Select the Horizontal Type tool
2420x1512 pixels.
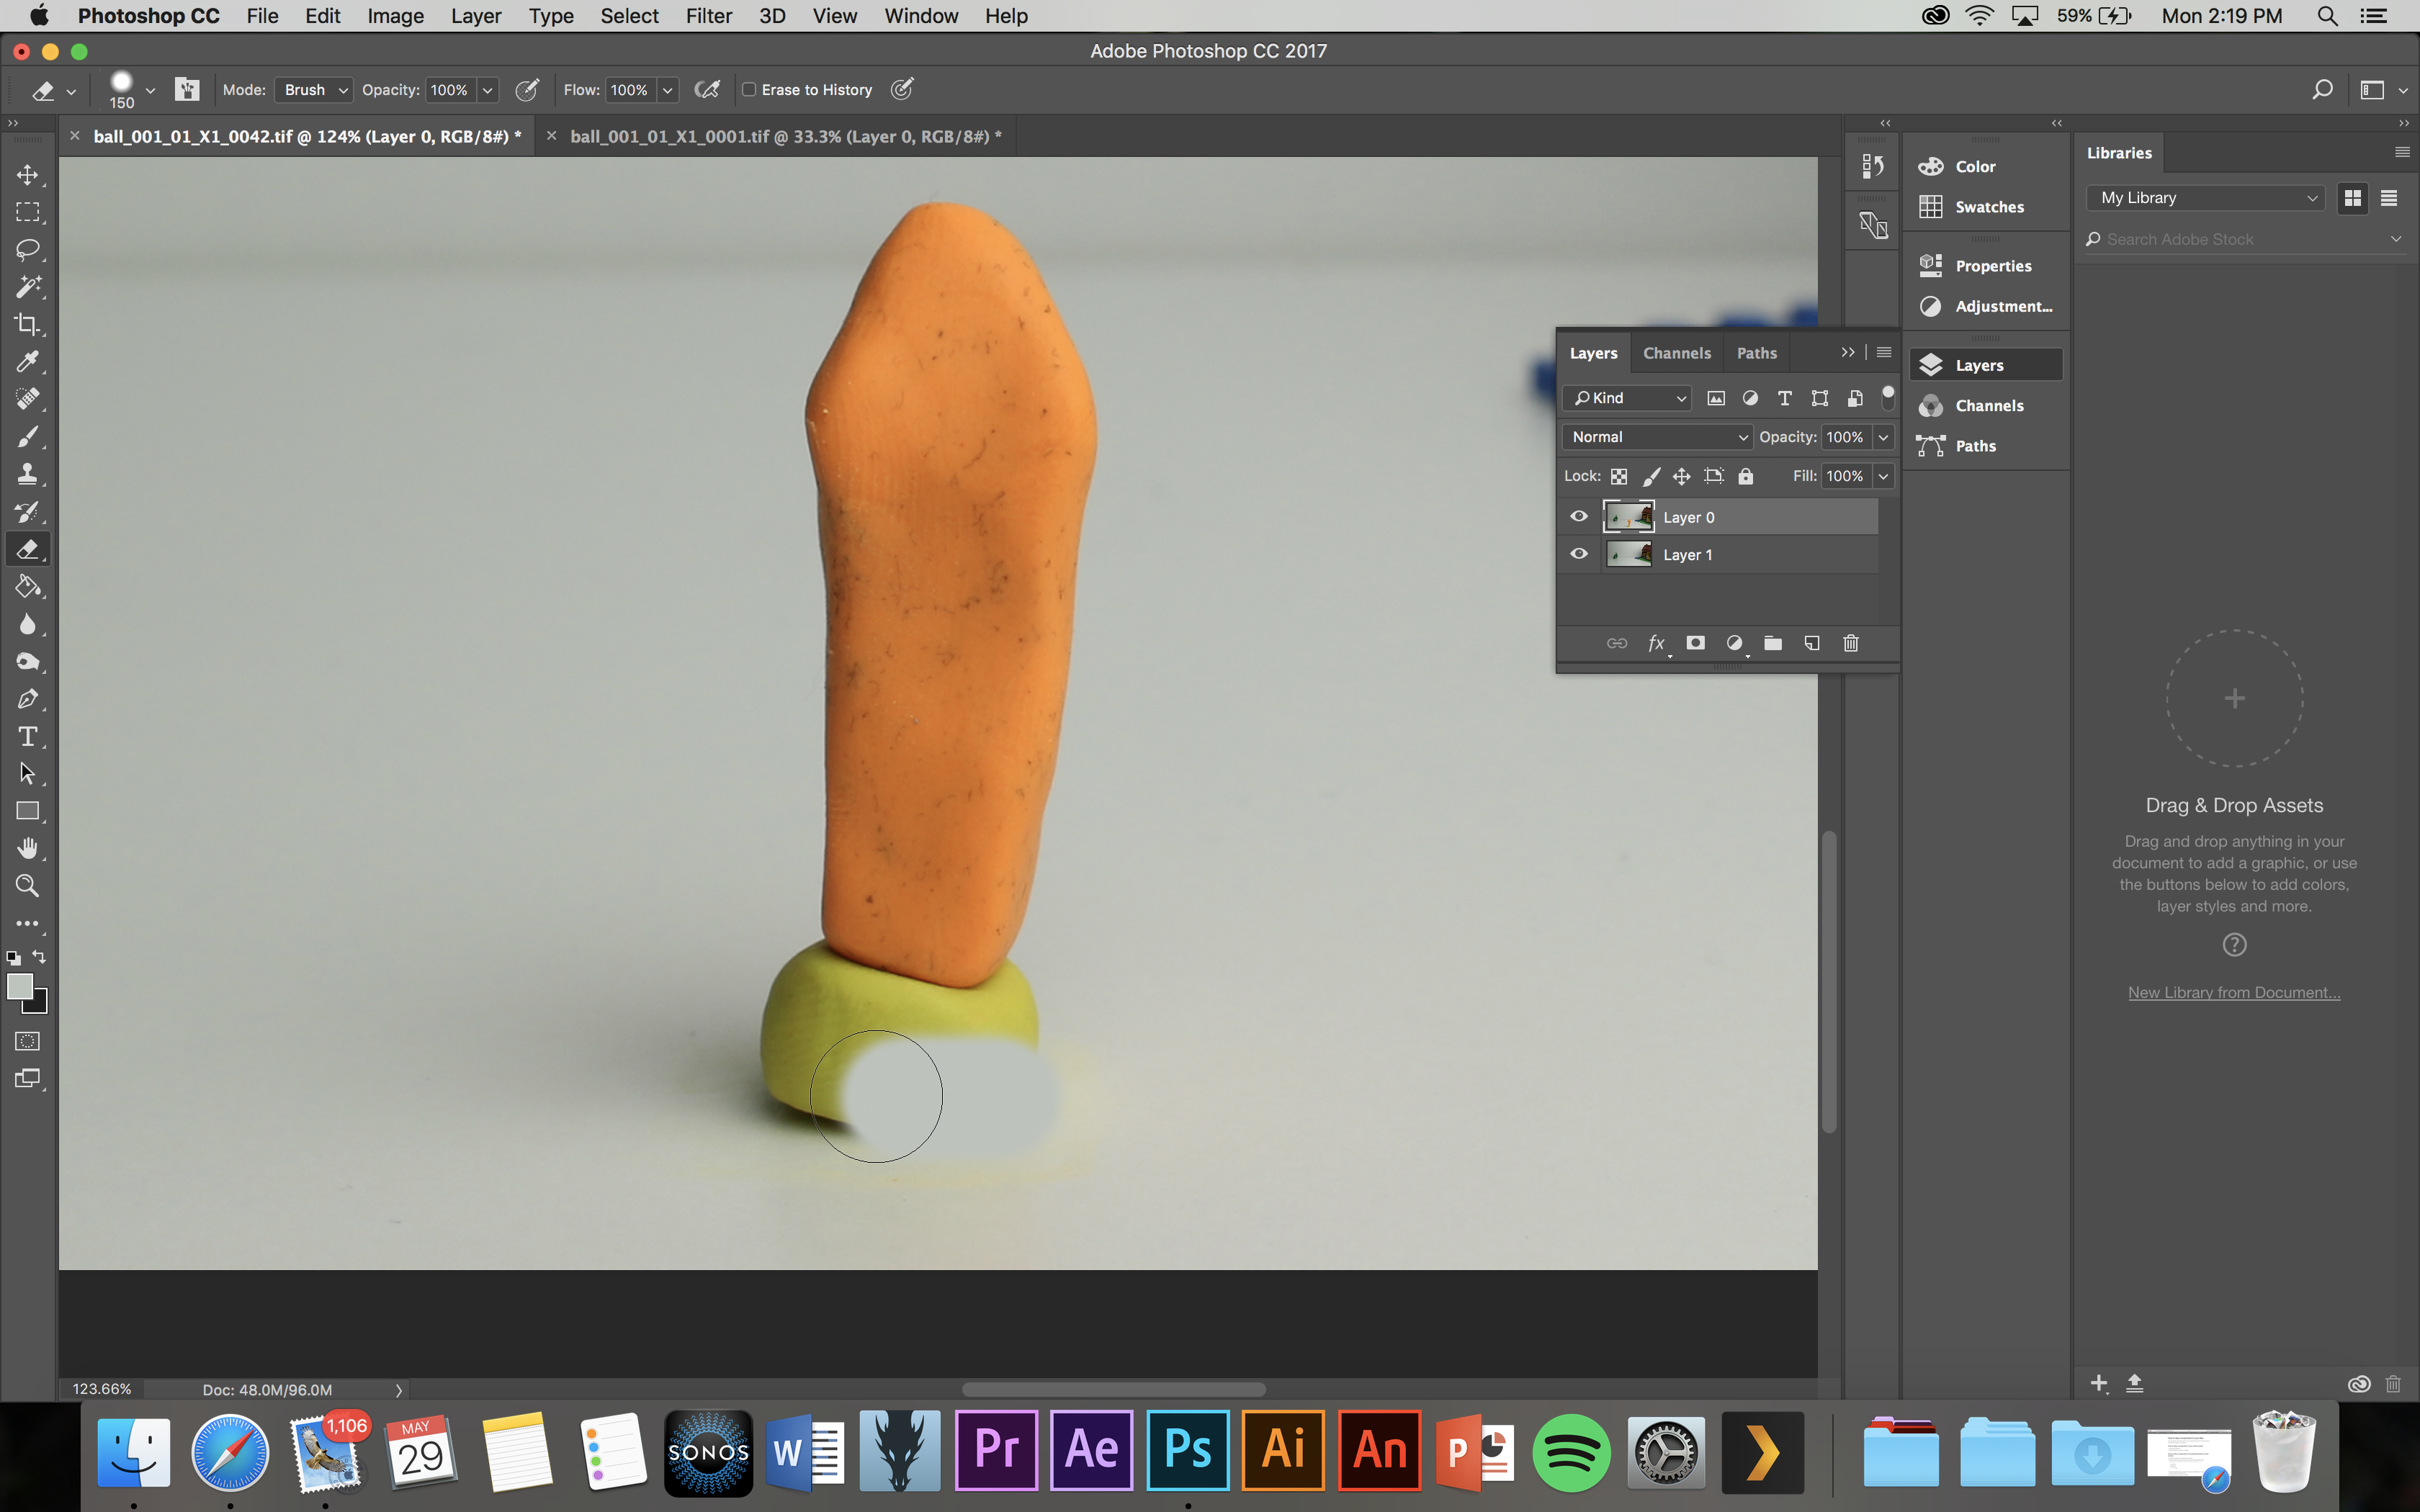27,737
